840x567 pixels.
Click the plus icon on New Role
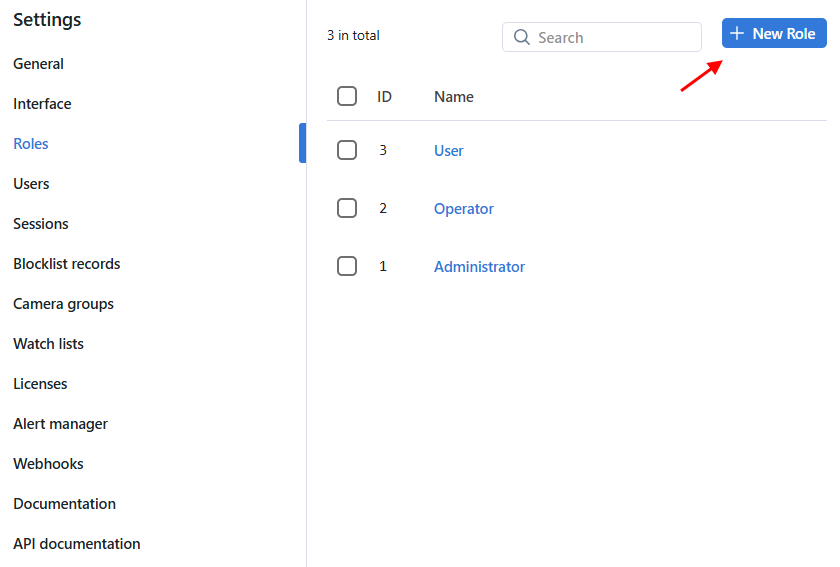(737, 33)
